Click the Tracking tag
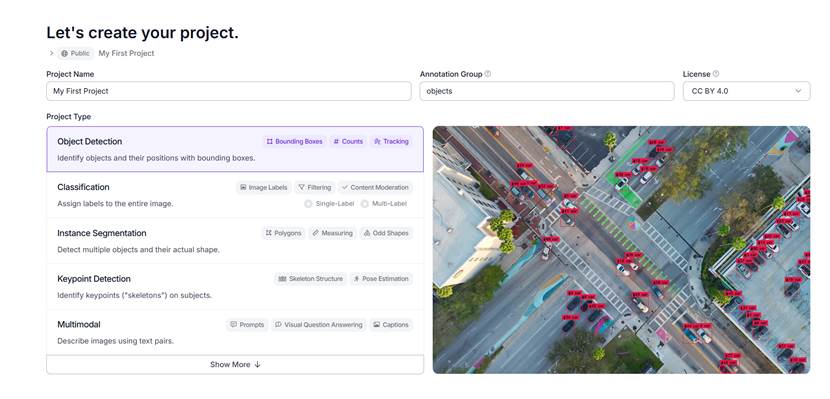The image size is (830, 399). tap(391, 141)
